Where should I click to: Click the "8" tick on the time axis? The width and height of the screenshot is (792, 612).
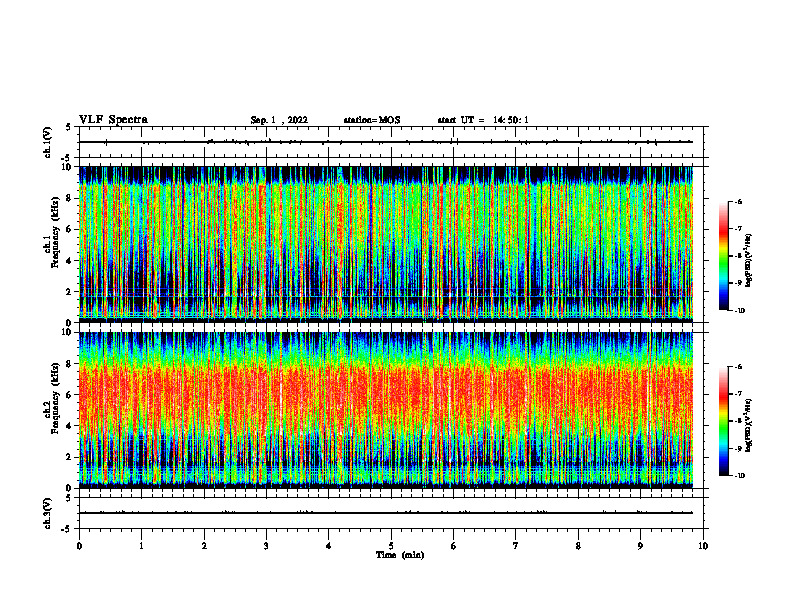click(578, 546)
